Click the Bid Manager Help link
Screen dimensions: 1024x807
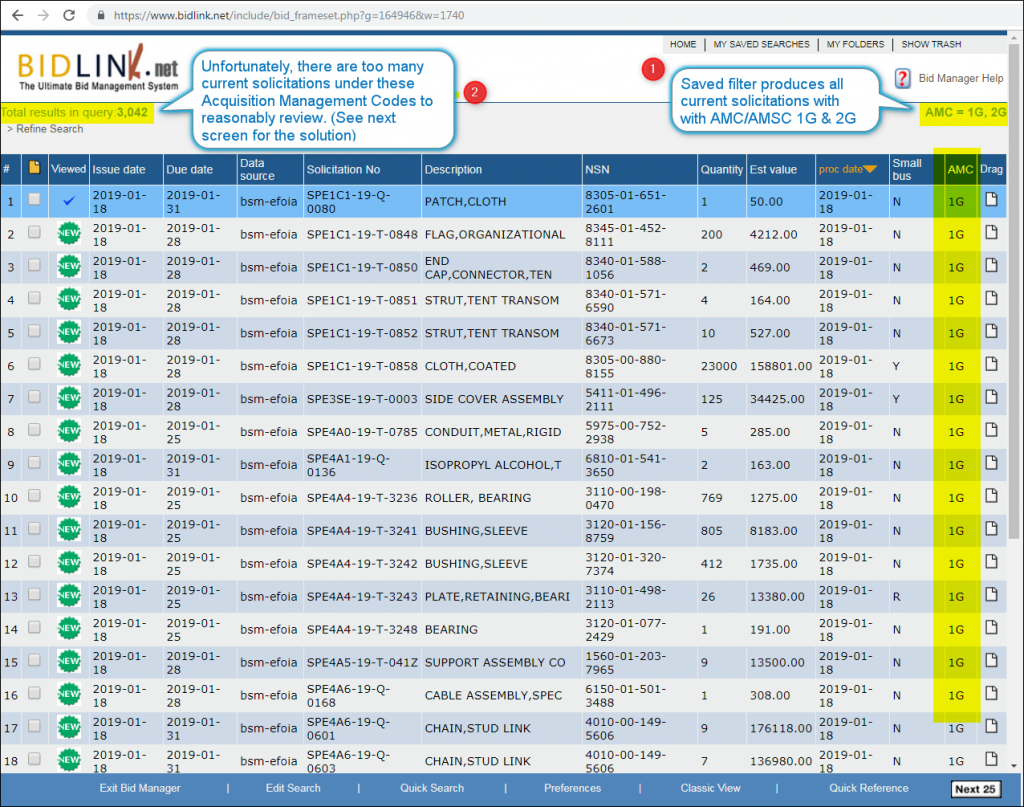click(961, 78)
